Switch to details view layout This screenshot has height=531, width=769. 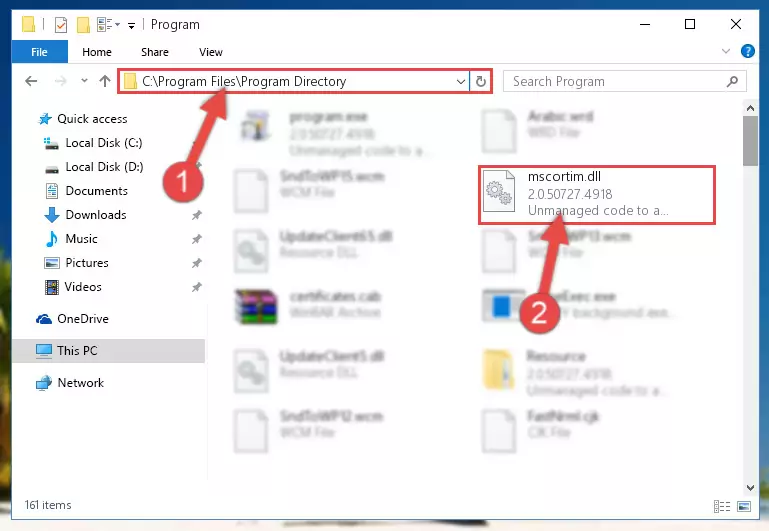(721, 506)
